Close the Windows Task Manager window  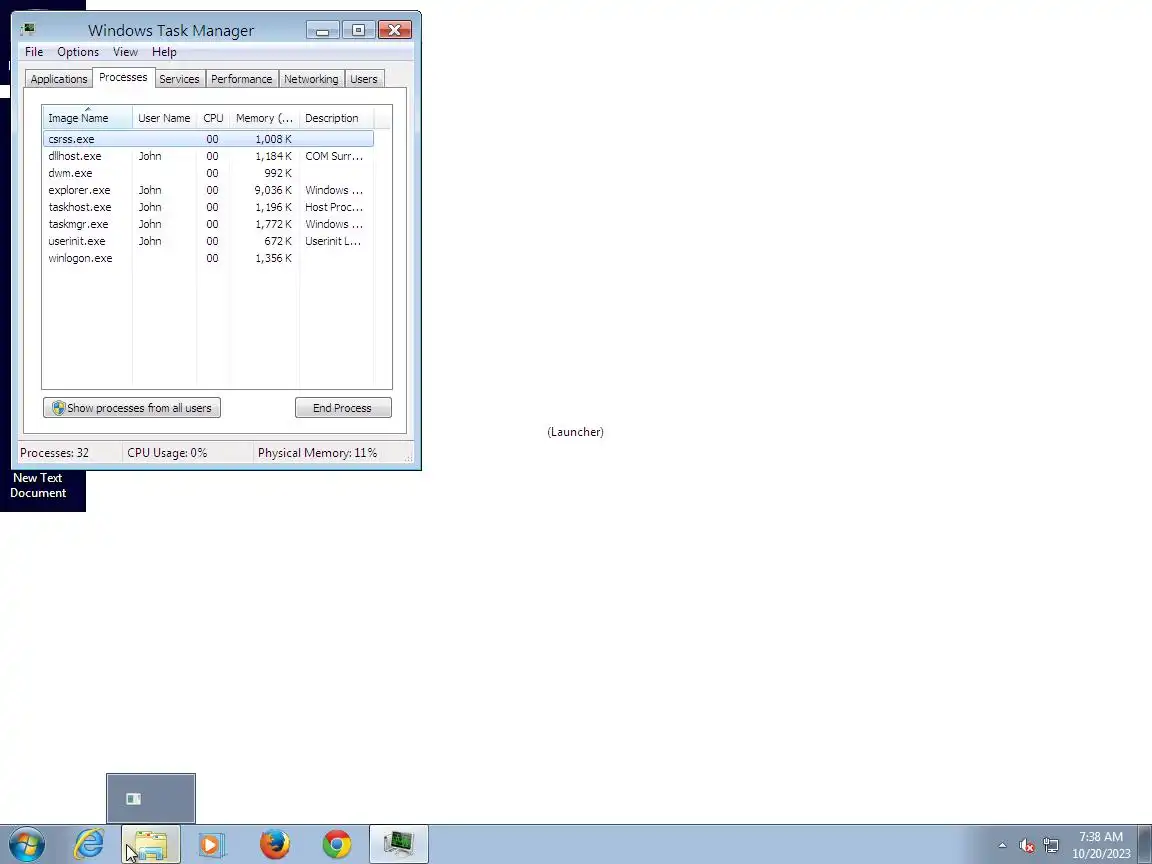(395, 30)
